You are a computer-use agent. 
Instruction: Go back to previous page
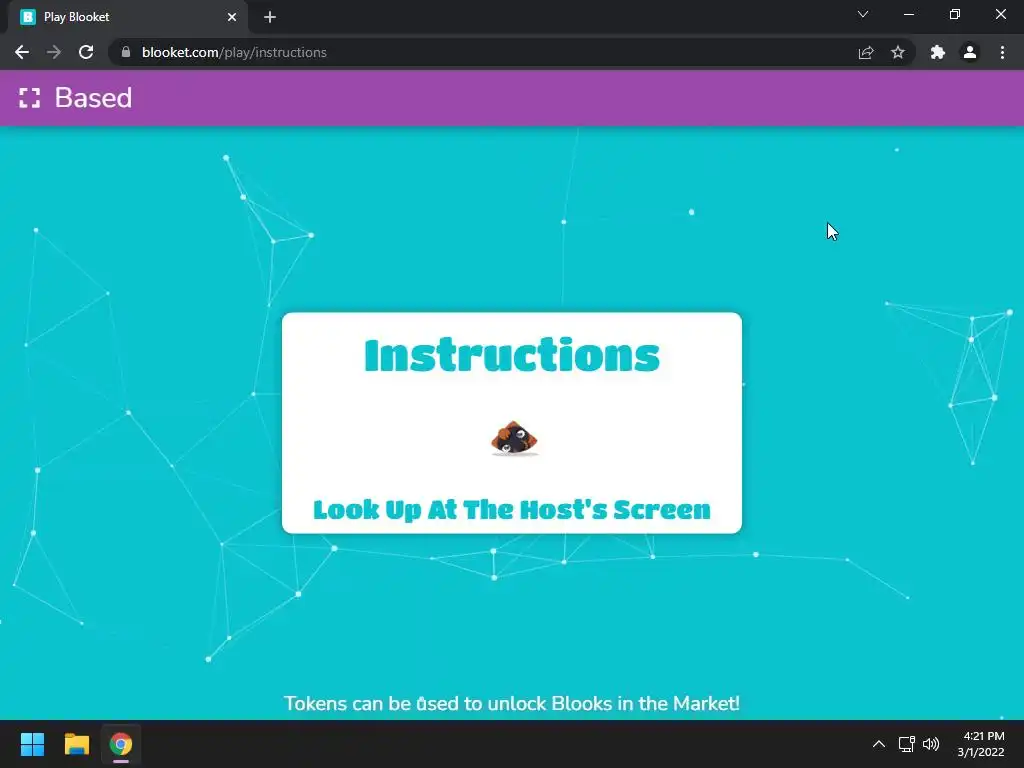coord(22,52)
